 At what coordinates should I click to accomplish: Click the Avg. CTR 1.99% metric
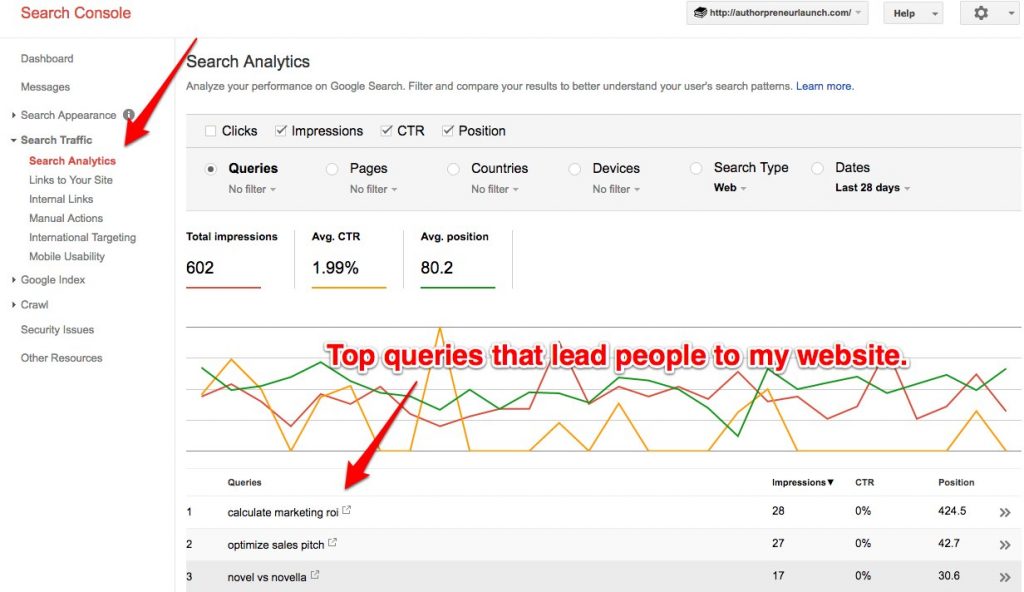coord(349,259)
